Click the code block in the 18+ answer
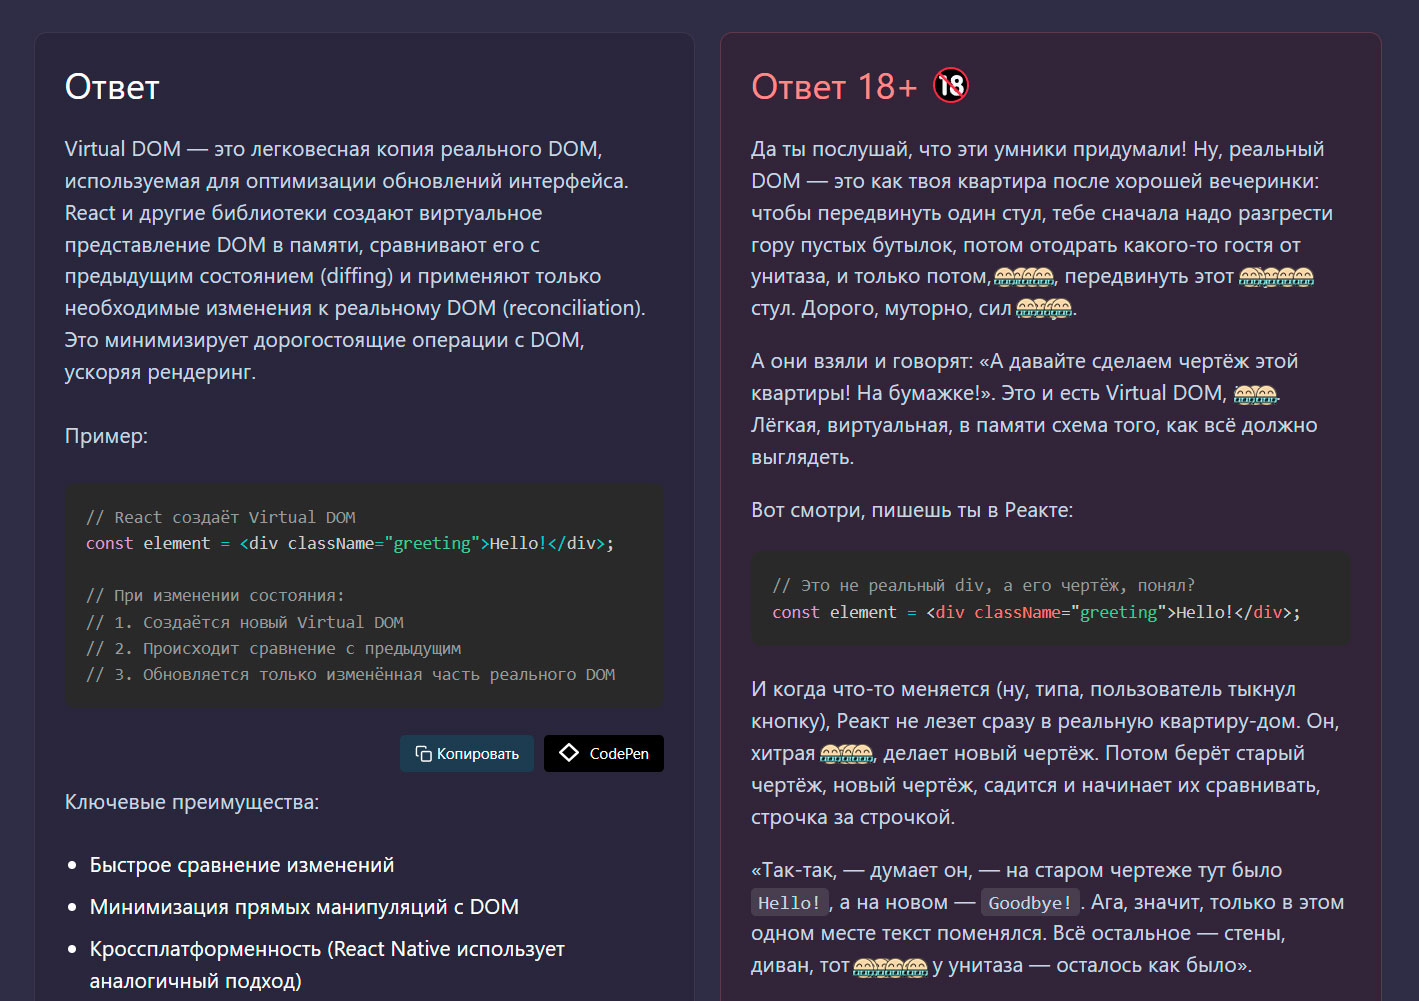Viewport: 1419px width, 1001px height. click(x=1050, y=599)
